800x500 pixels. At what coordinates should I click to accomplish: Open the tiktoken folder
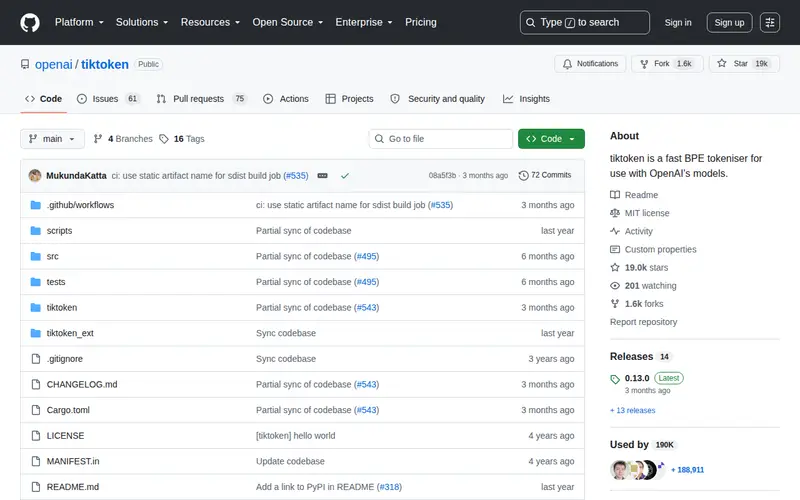62,308
